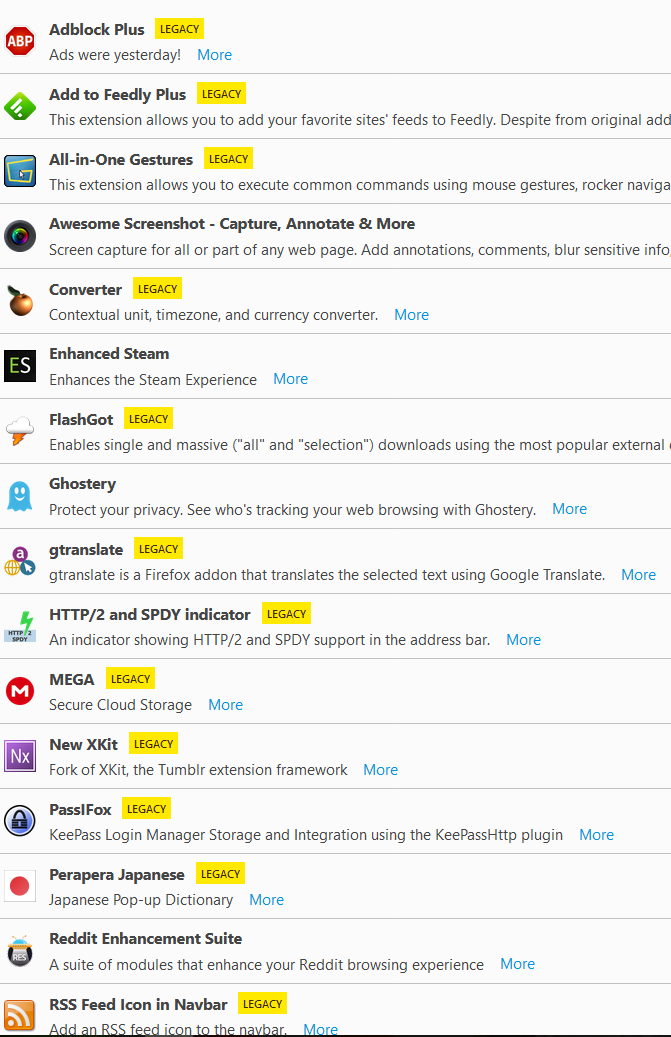Click the Awesome Screenshot camera lens icon
The image size is (671, 1037).
(x=19, y=236)
